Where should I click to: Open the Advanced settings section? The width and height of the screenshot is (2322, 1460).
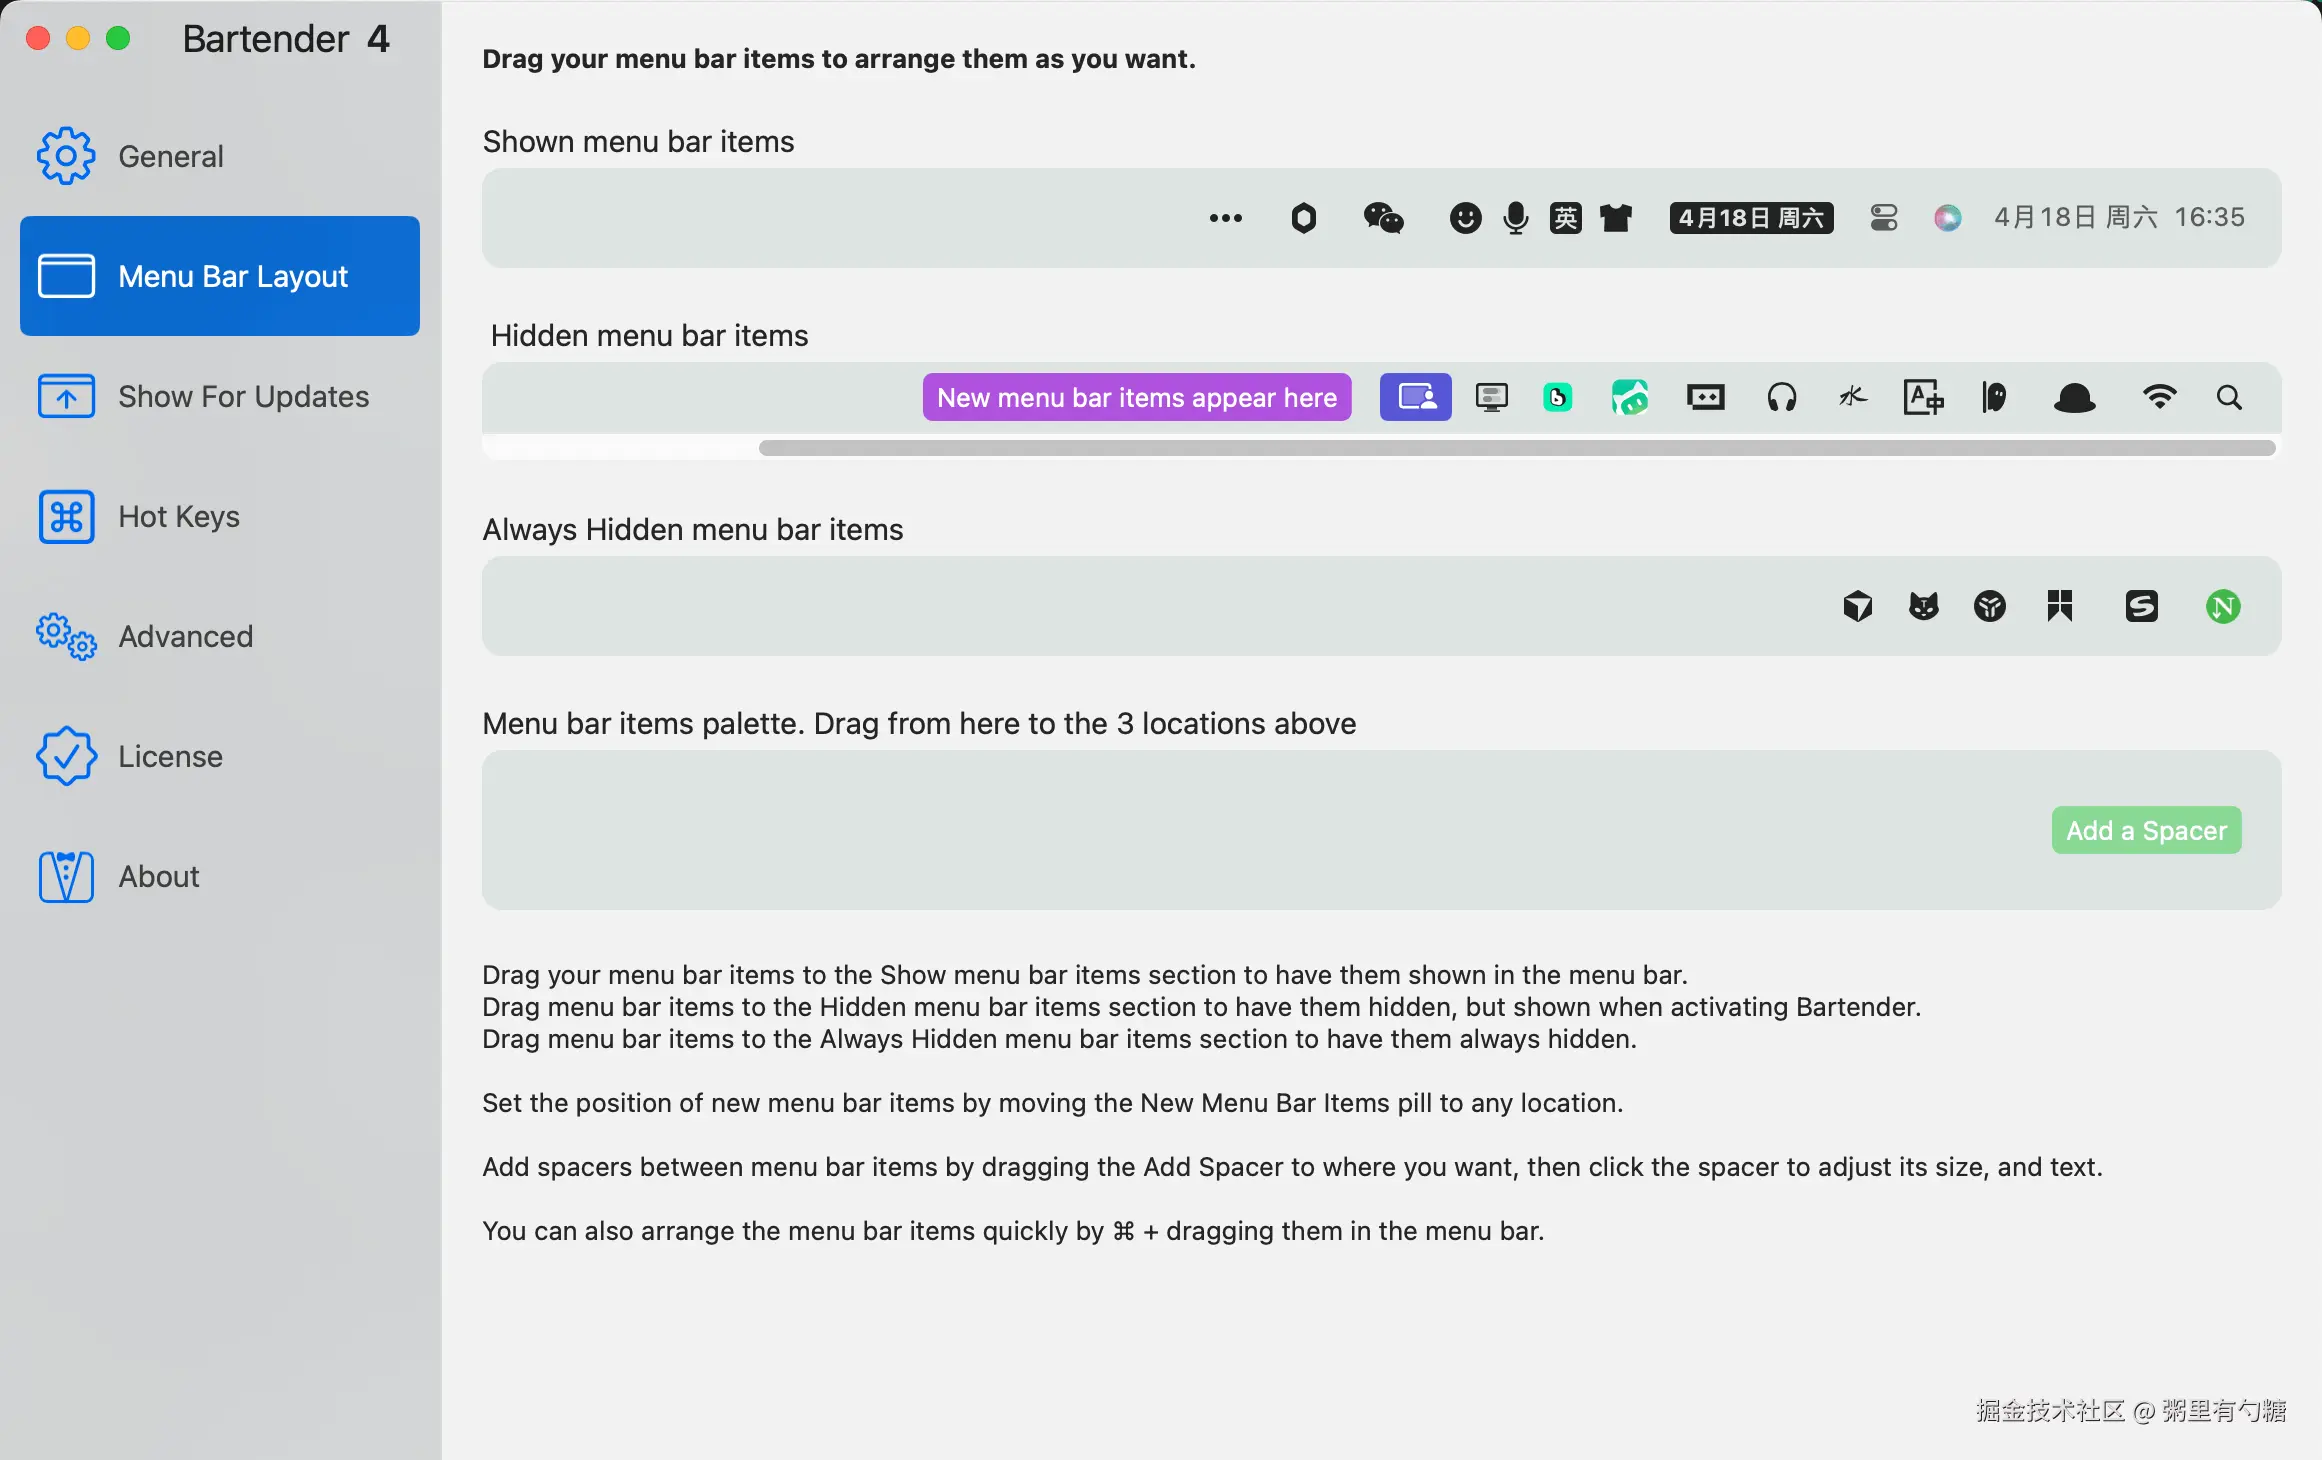click(185, 636)
